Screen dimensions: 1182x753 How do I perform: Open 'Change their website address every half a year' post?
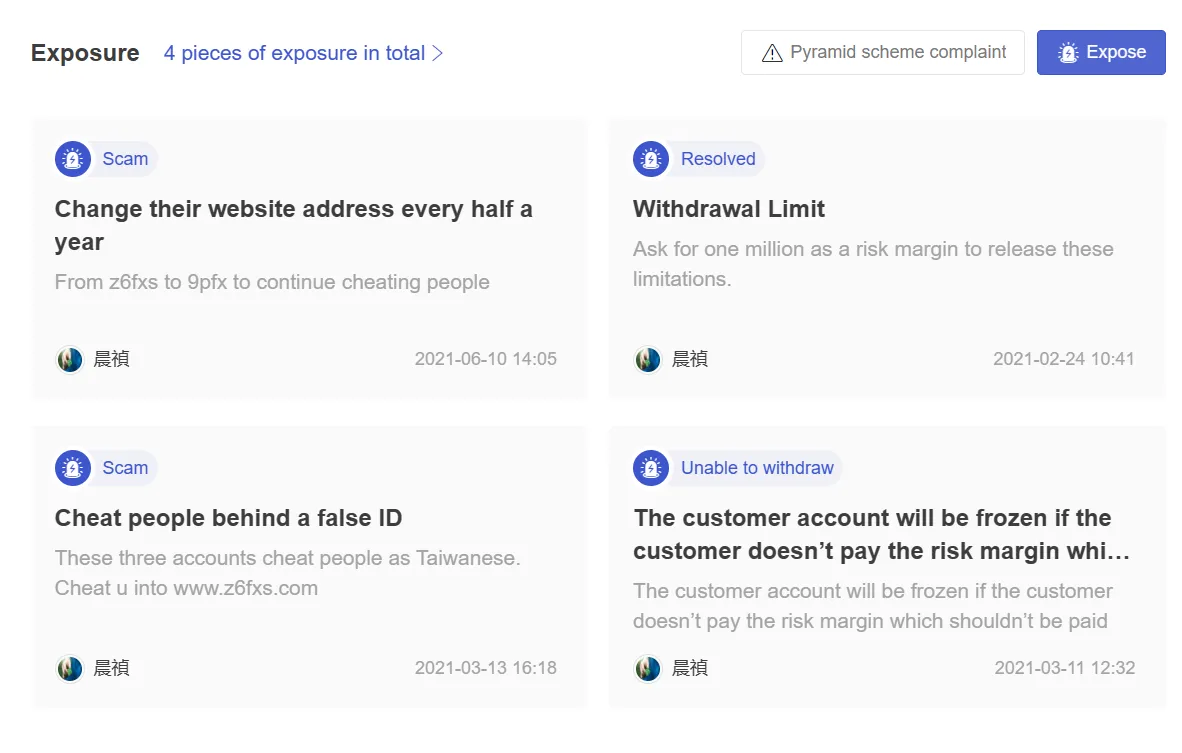pyautogui.click(x=294, y=225)
